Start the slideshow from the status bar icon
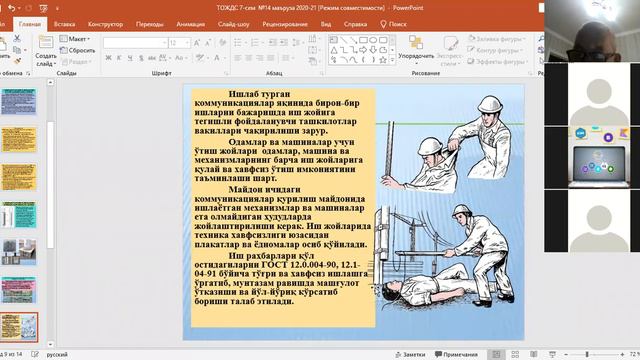Viewport: 640px width, 360px height. (552, 354)
